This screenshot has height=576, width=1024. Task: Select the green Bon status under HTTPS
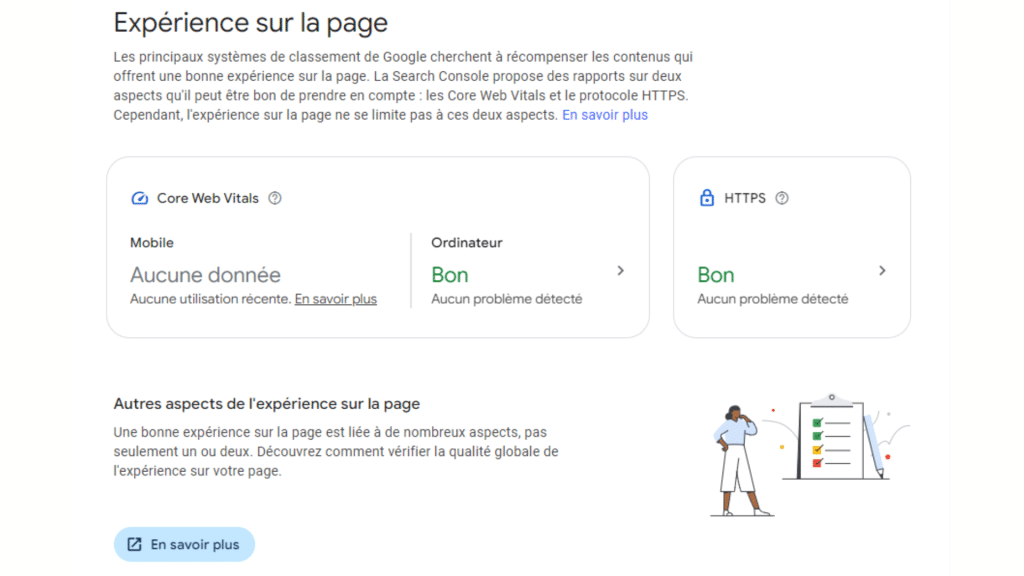click(716, 275)
